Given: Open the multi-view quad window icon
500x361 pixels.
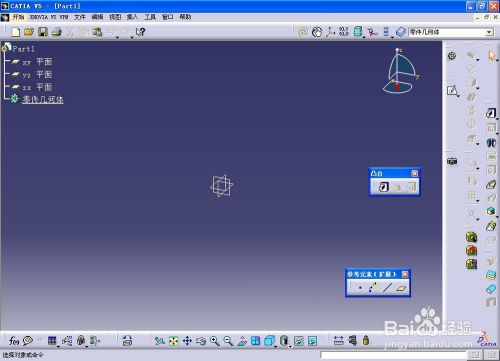Looking at the screenshot, I should (x=256, y=341).
